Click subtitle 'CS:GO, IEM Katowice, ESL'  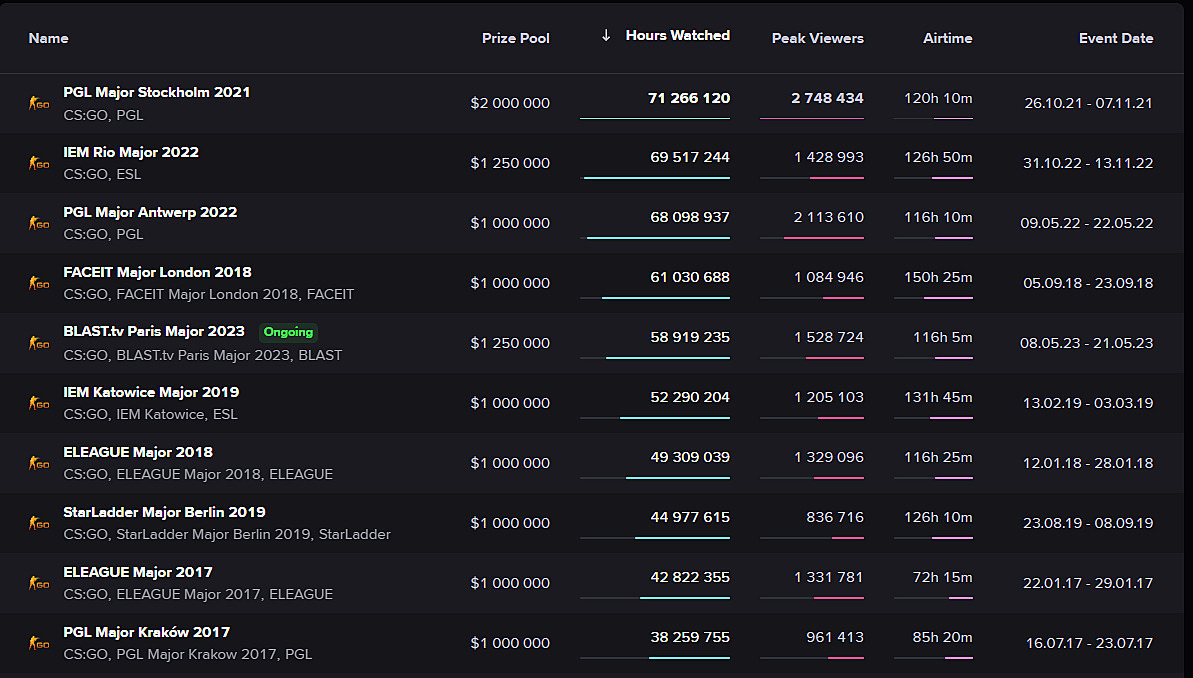(151, 415)
